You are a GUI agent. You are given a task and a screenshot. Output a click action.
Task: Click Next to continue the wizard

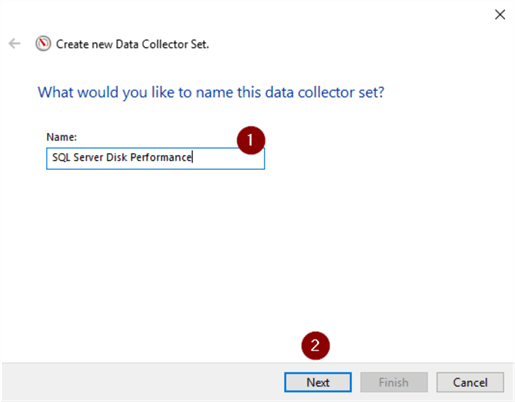[318, 382]
